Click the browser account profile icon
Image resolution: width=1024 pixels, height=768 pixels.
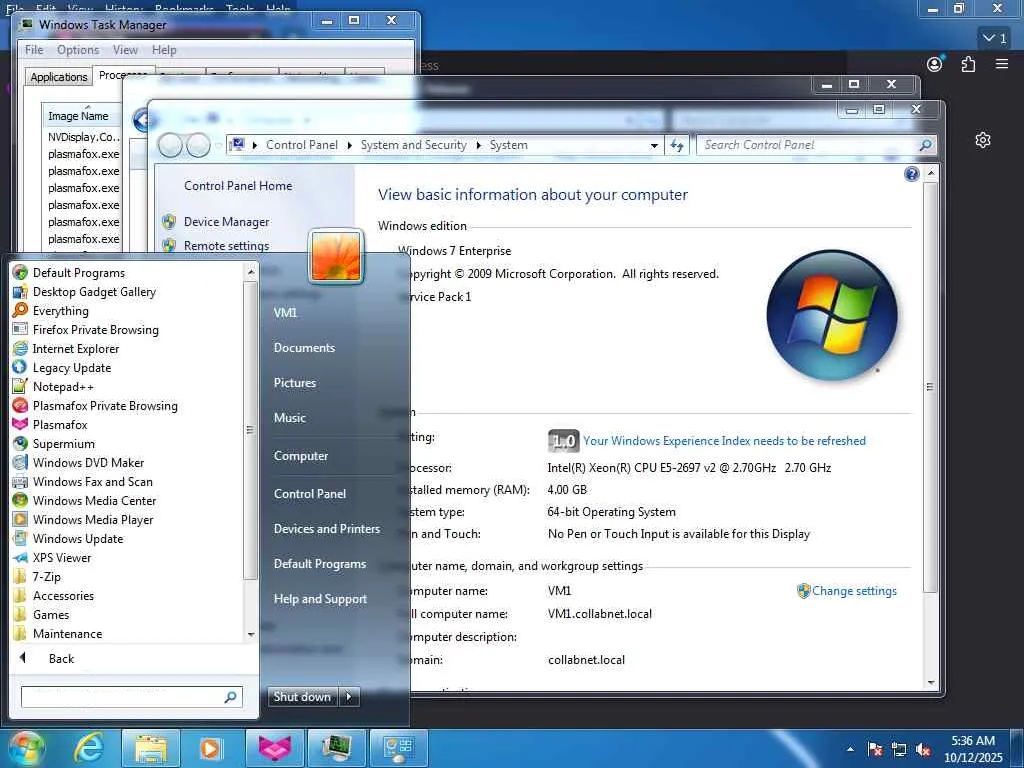point(935,64)
